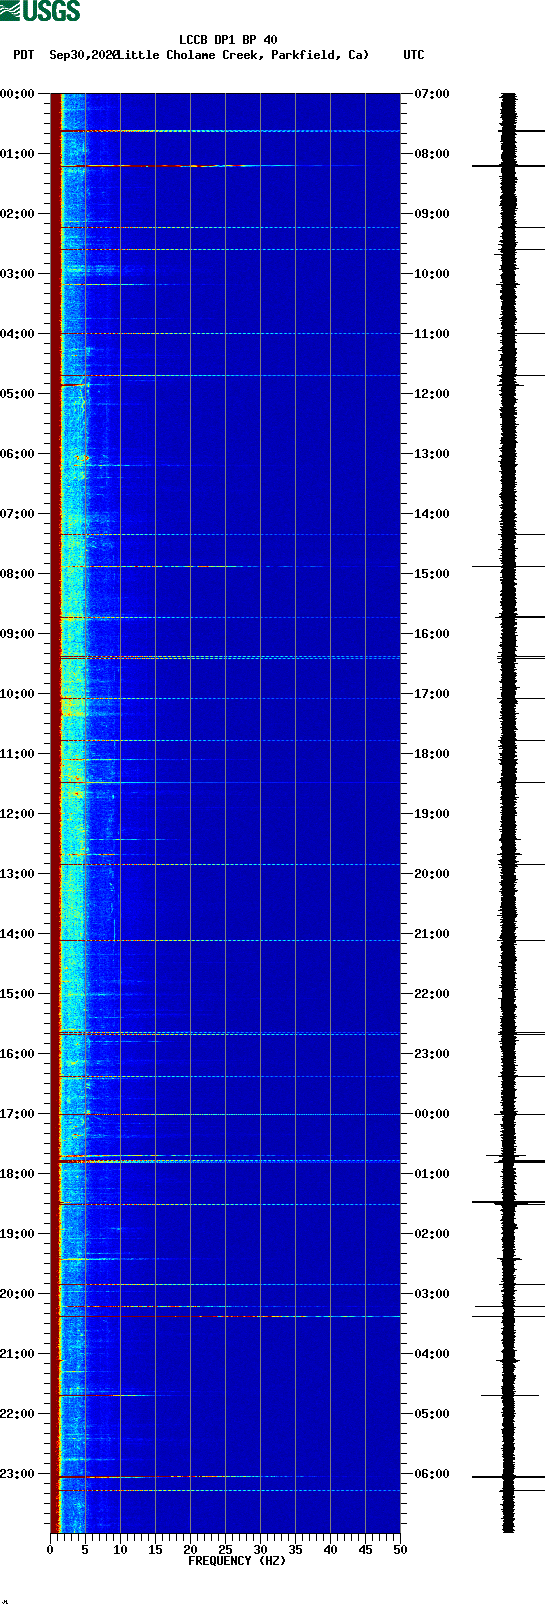Click the 0 Hz frequency tick label
The width and height of the screenshot is (552, 1613).
coord(50,1550)
